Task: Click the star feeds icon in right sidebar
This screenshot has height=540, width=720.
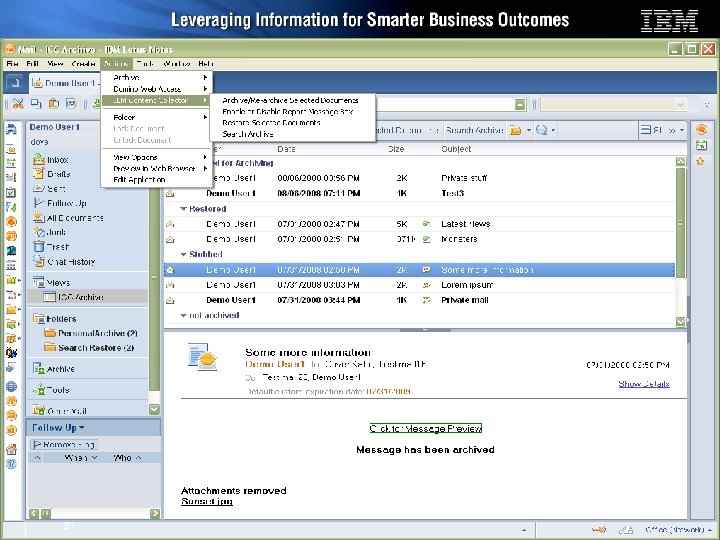Action: click(x=700, y=161)
